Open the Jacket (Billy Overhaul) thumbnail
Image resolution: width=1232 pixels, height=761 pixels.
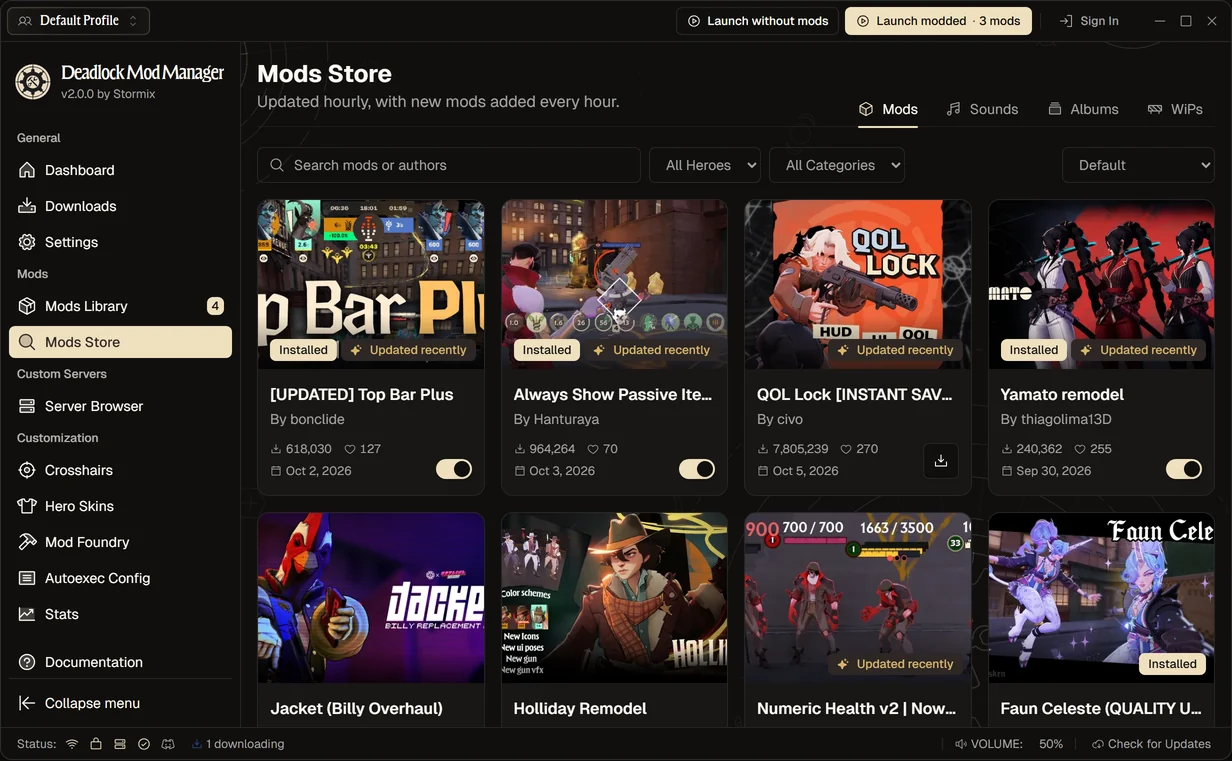(371, 598)
